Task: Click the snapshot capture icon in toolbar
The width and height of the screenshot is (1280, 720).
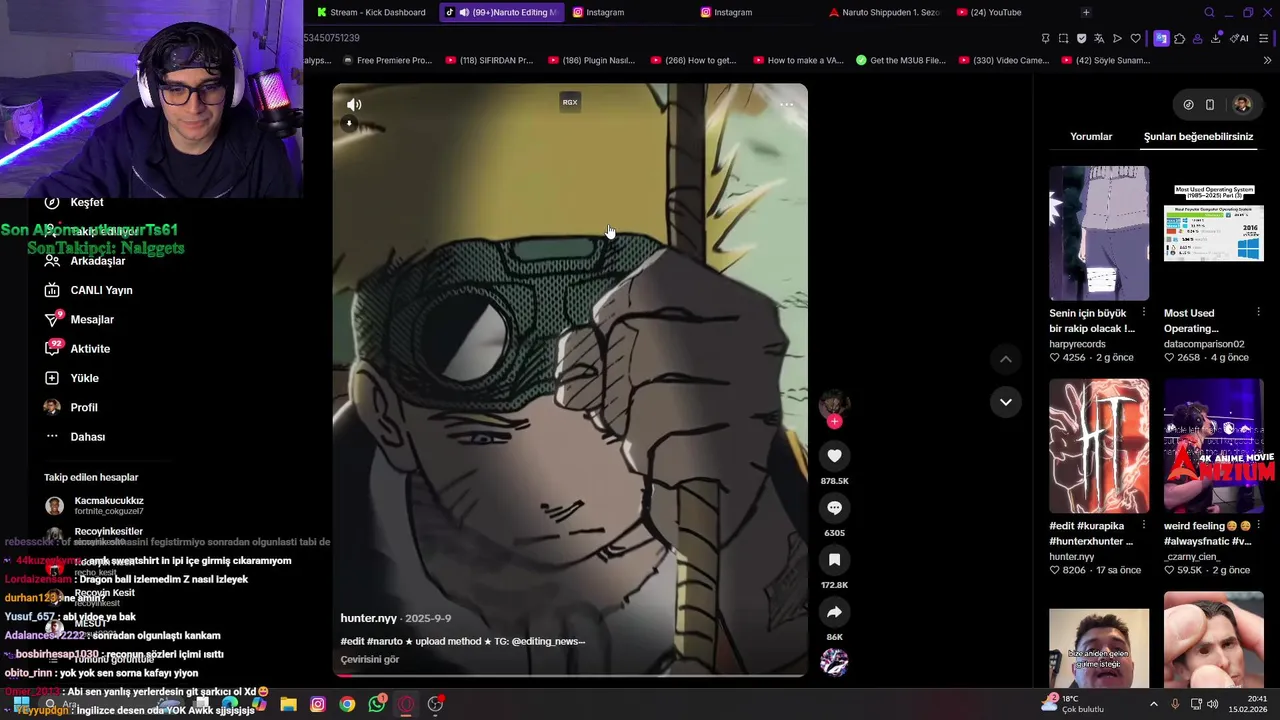Action: [1063, 38]
